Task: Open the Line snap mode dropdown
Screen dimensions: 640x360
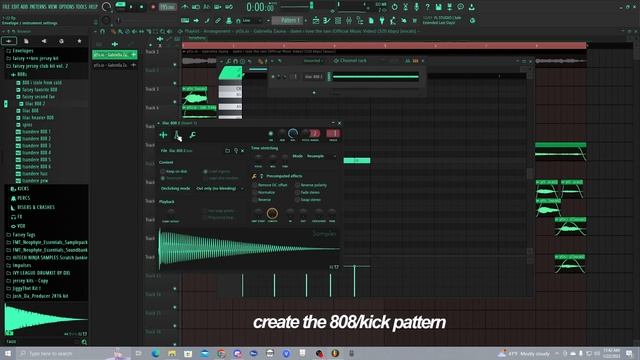Action: [253, 20]
